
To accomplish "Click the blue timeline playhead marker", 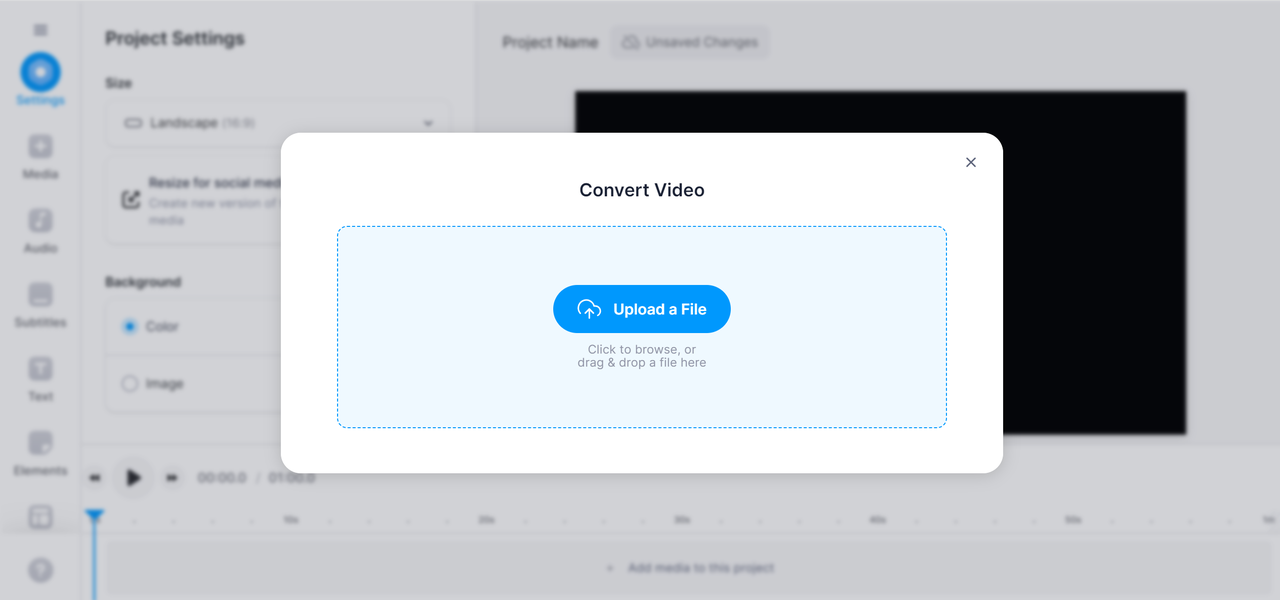I will pyautogui.click(x=94, y=516).
